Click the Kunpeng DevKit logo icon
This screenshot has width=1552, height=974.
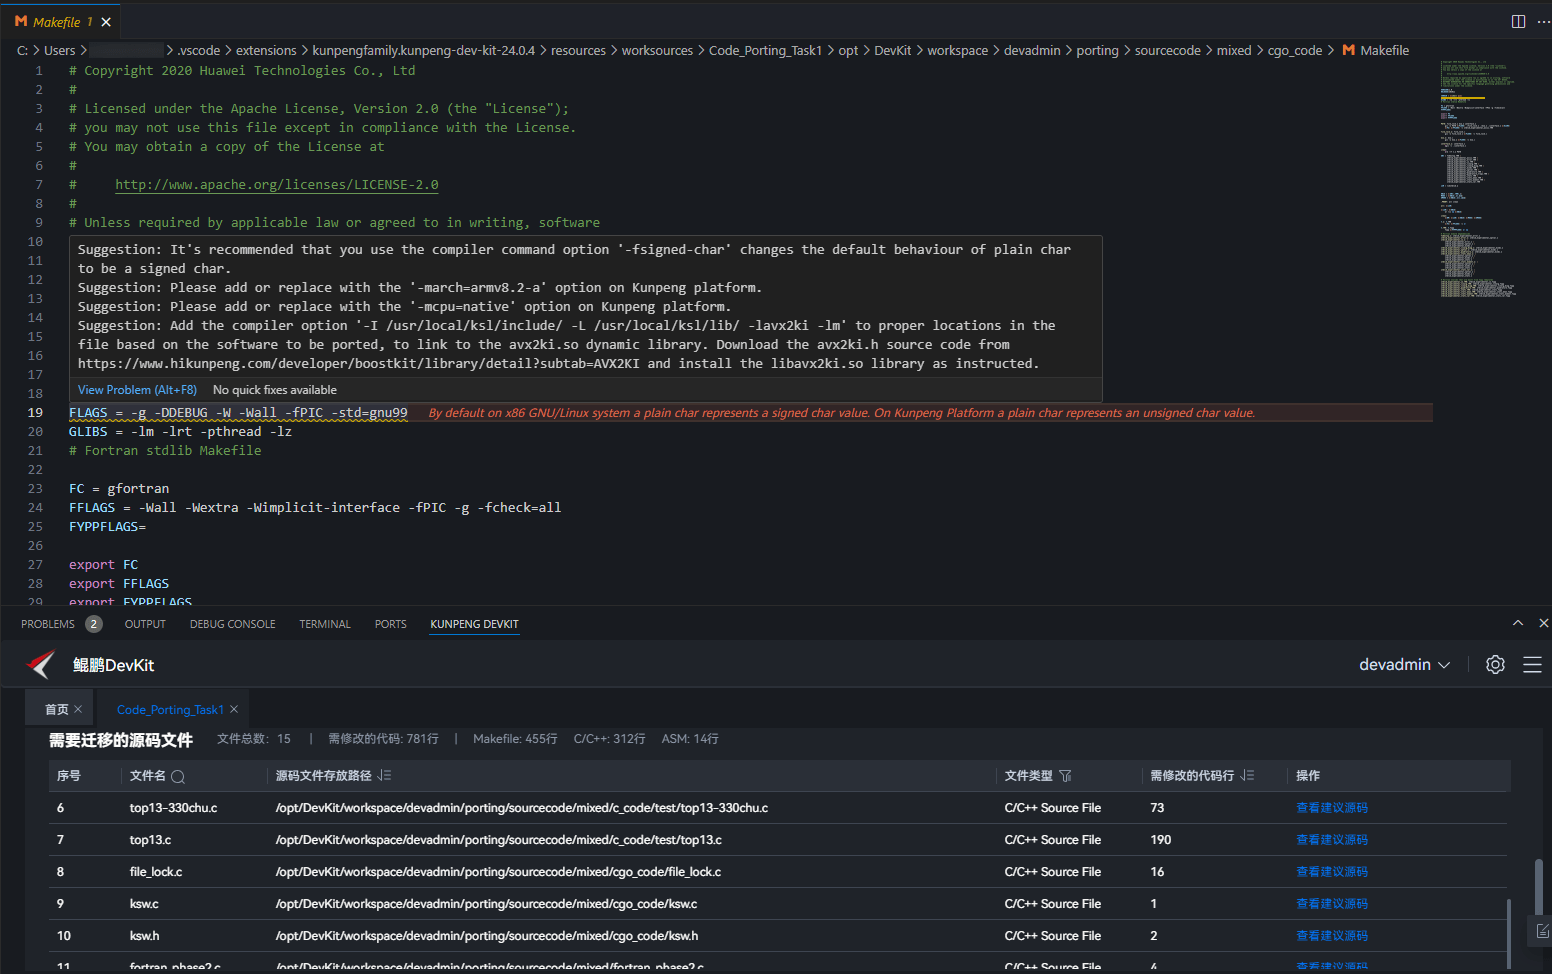coord(41,664)
